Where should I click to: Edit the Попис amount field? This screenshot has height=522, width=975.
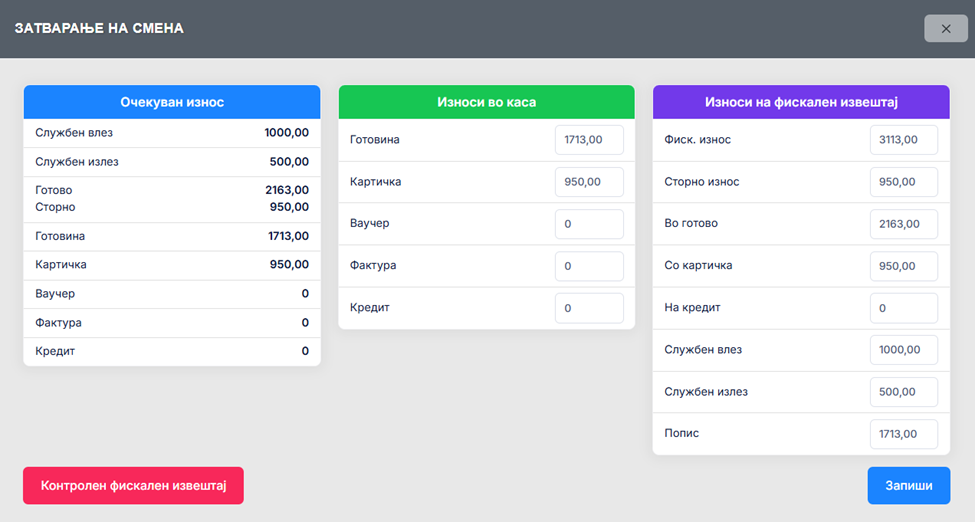903,434
